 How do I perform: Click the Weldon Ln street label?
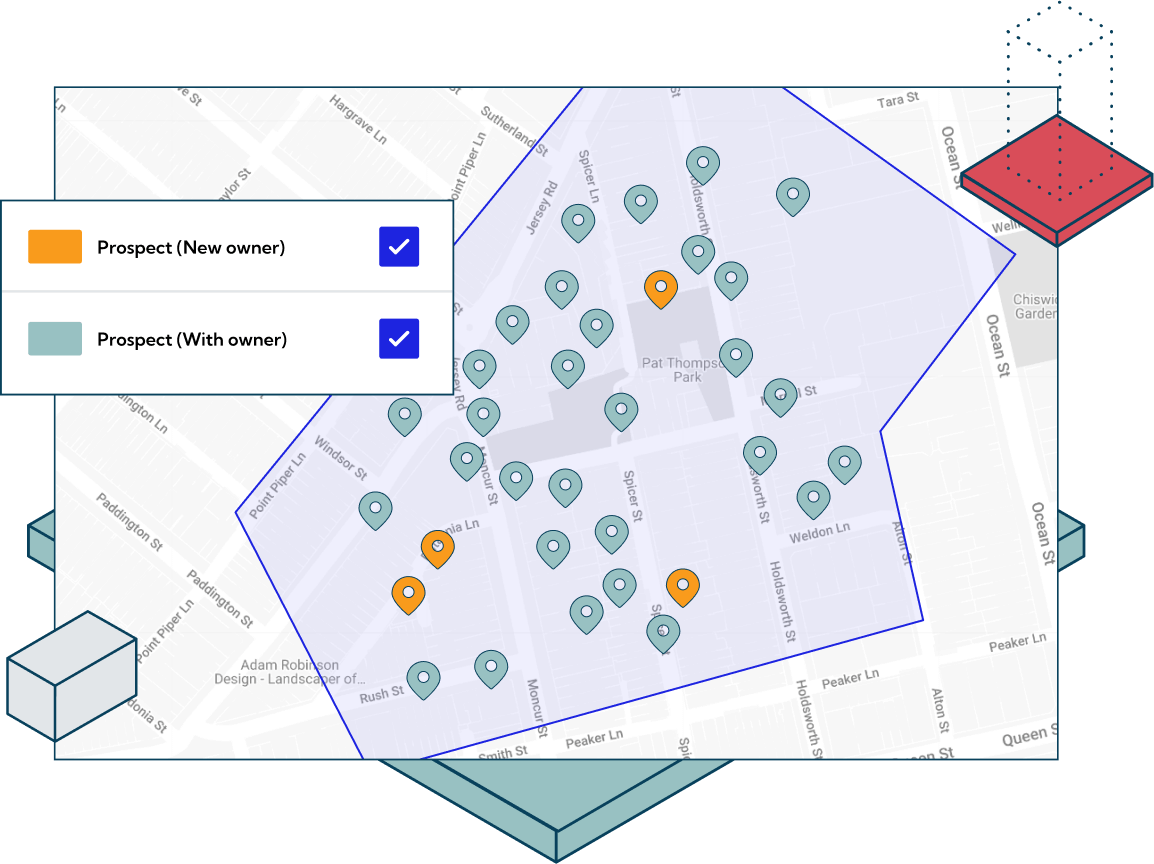point(820,532)
